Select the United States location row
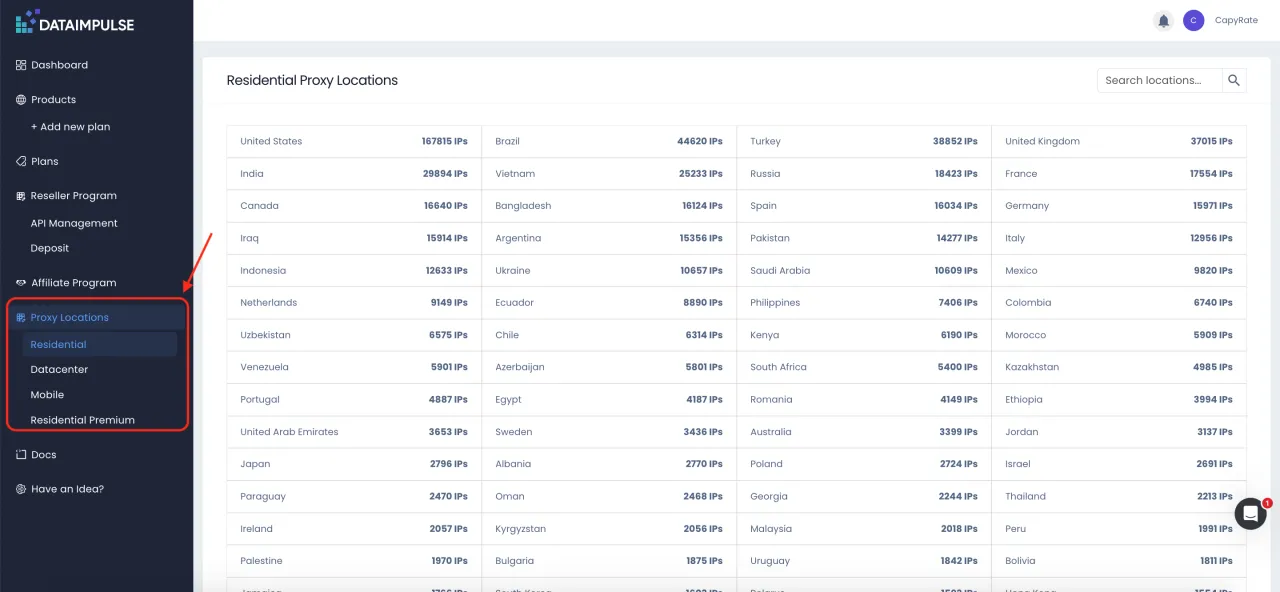 click(x=354, y=142)
